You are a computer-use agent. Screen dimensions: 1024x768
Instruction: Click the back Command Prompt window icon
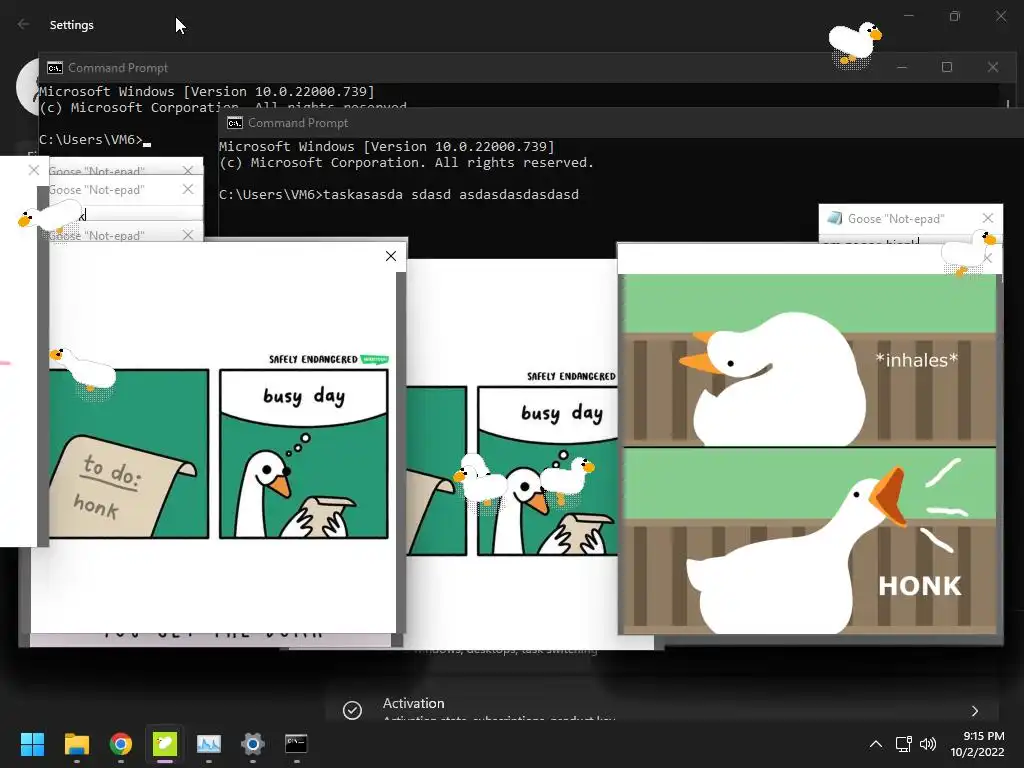tap(55, 68)
